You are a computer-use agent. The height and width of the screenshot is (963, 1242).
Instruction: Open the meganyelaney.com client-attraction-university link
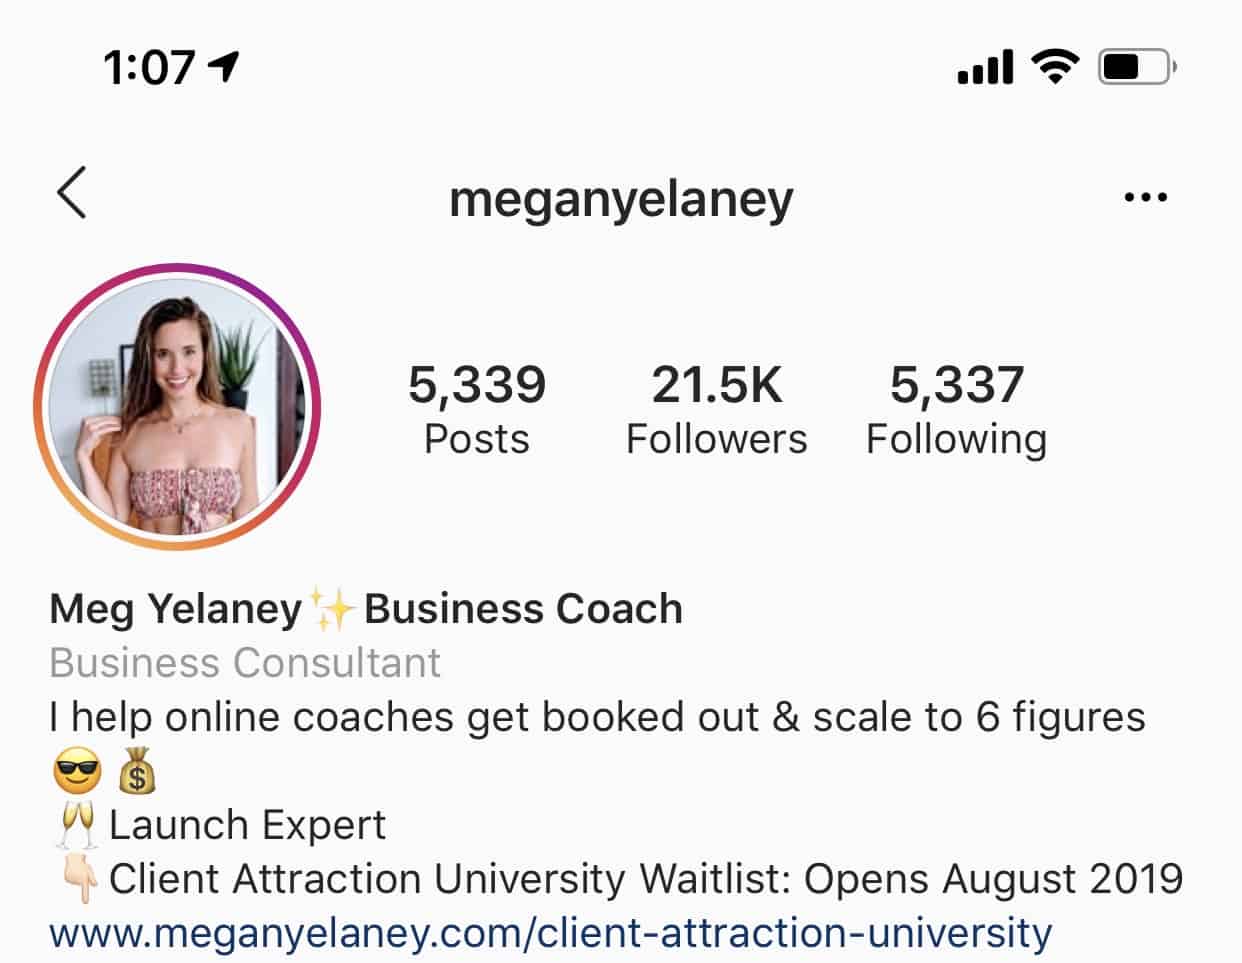[x=551, y=933]
